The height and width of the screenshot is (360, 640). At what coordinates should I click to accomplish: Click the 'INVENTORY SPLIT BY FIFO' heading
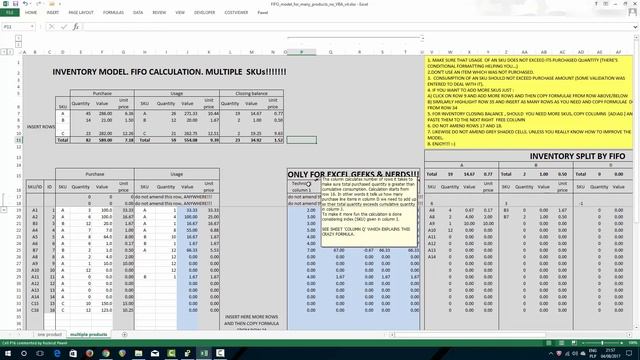[x=577, y=156]
